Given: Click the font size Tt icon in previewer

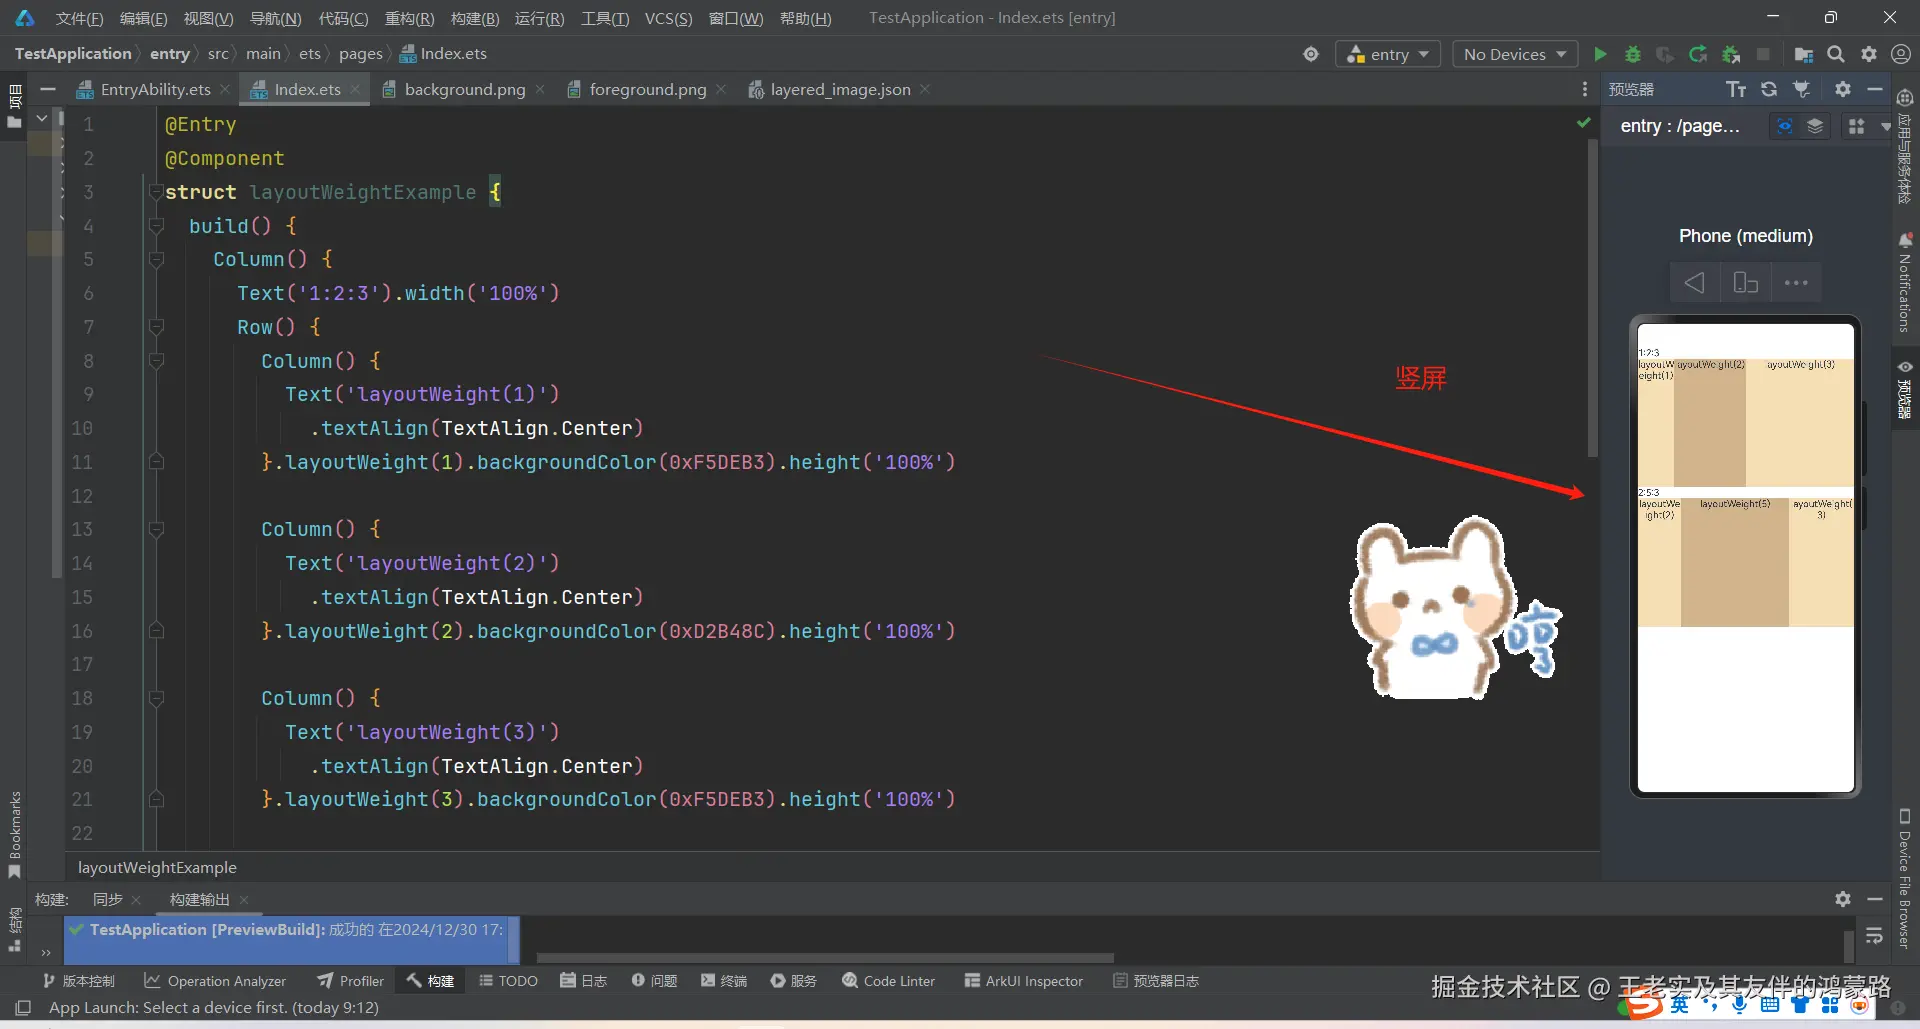Looking at the screenshot, I should click(1736, 89).
